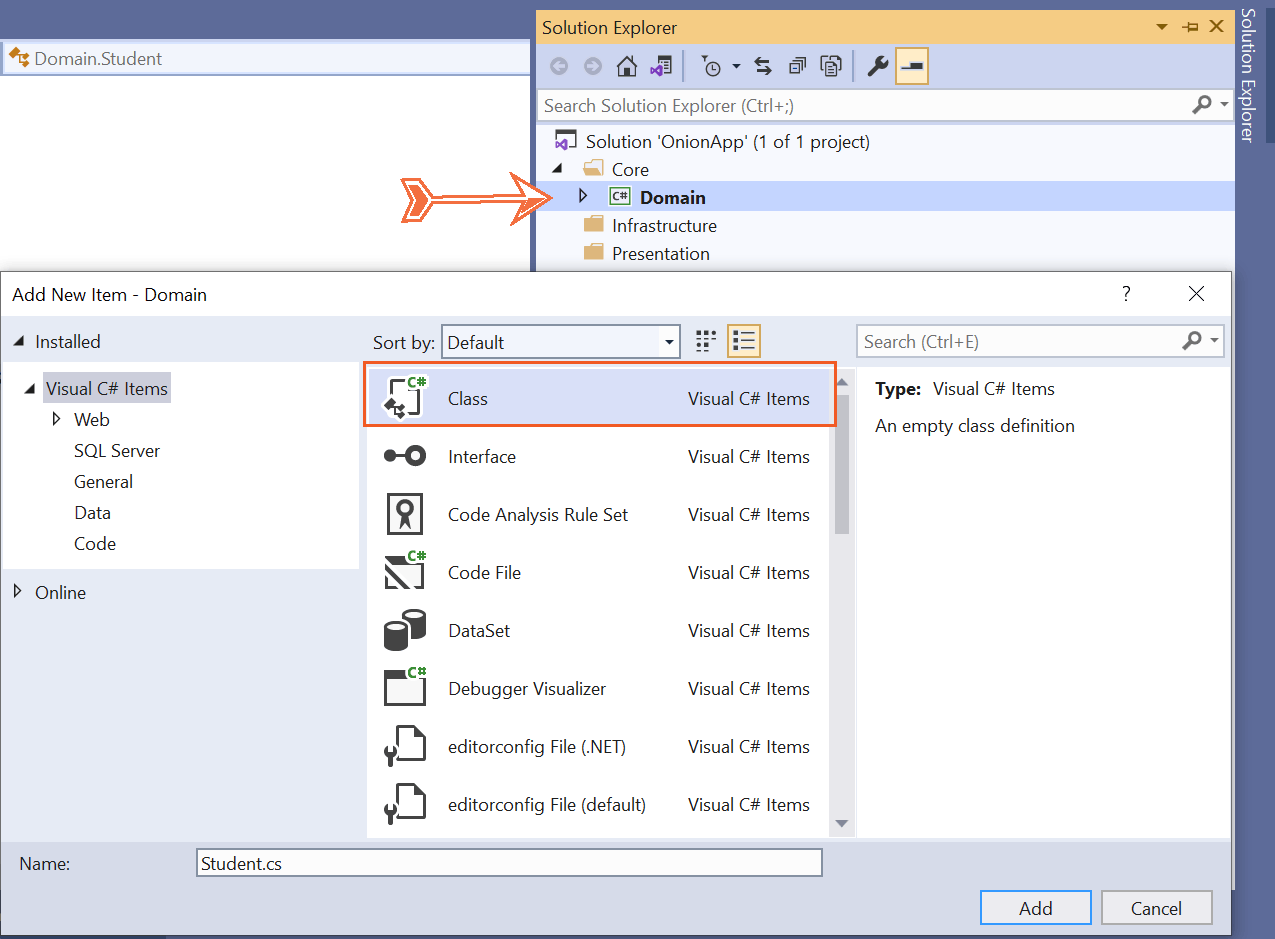
Task: Open the Domain.Student navigation dropdown
Action: pos(265,59)
